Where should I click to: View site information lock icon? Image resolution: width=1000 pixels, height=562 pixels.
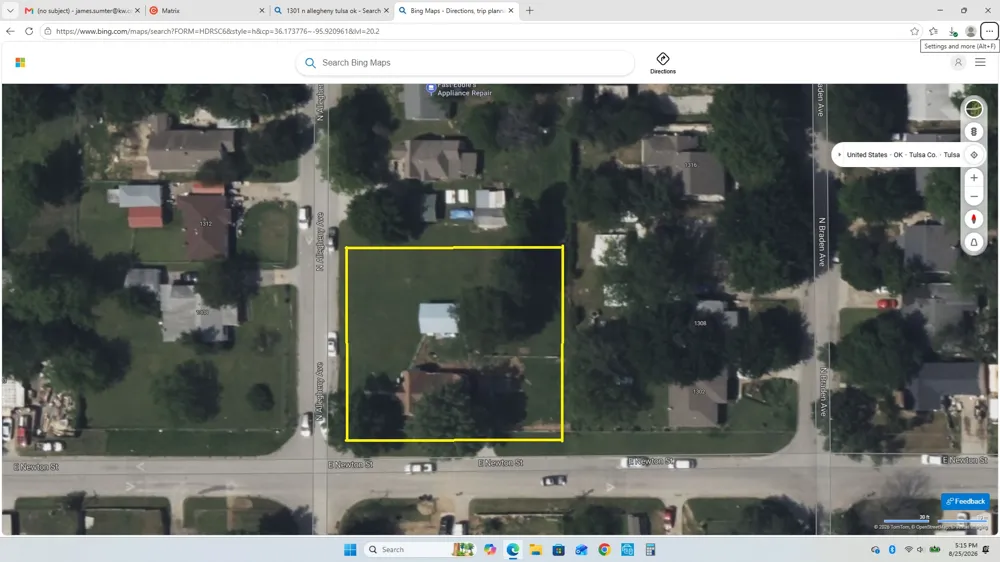coord(48,31)
